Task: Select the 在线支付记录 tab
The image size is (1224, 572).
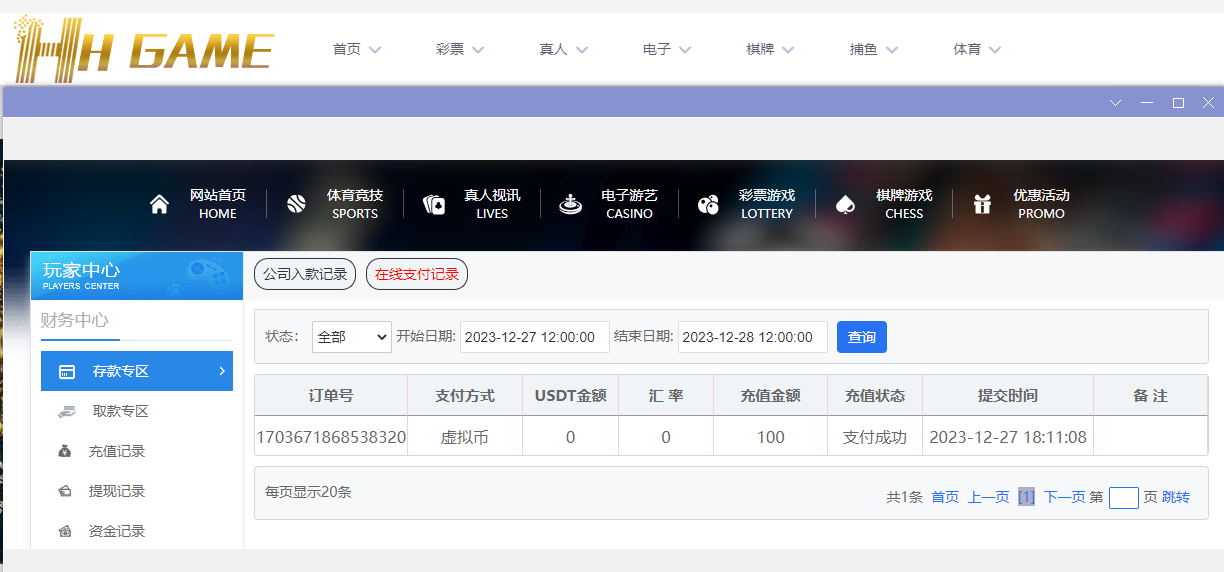Action: (417, 274)
